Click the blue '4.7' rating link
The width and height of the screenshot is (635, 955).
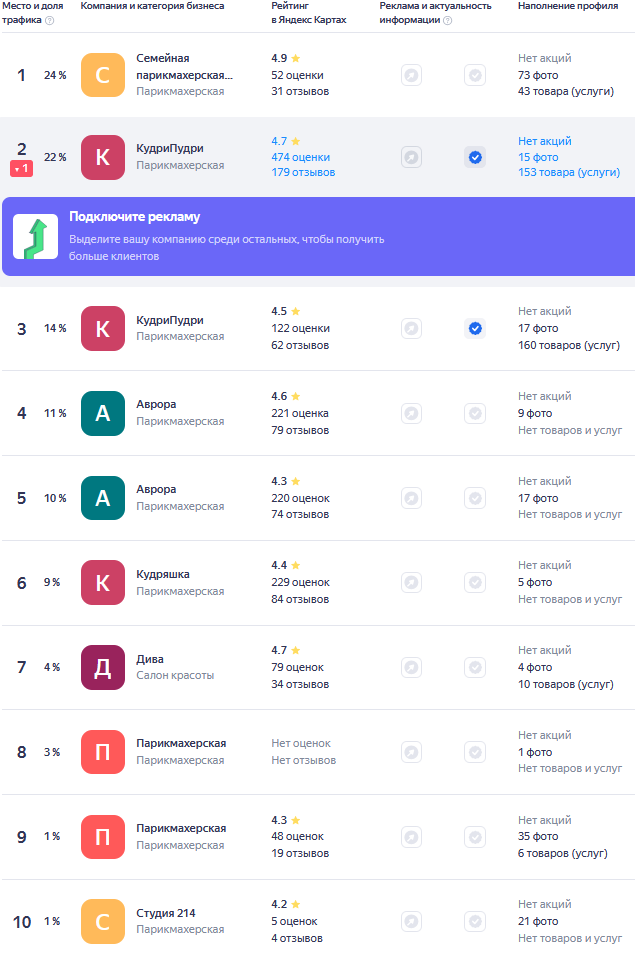tap(279, 141)
